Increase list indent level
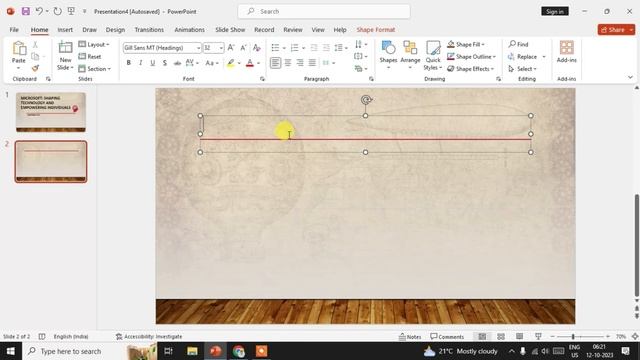Viewport: 640px width, 360px height. click(326, 48)
